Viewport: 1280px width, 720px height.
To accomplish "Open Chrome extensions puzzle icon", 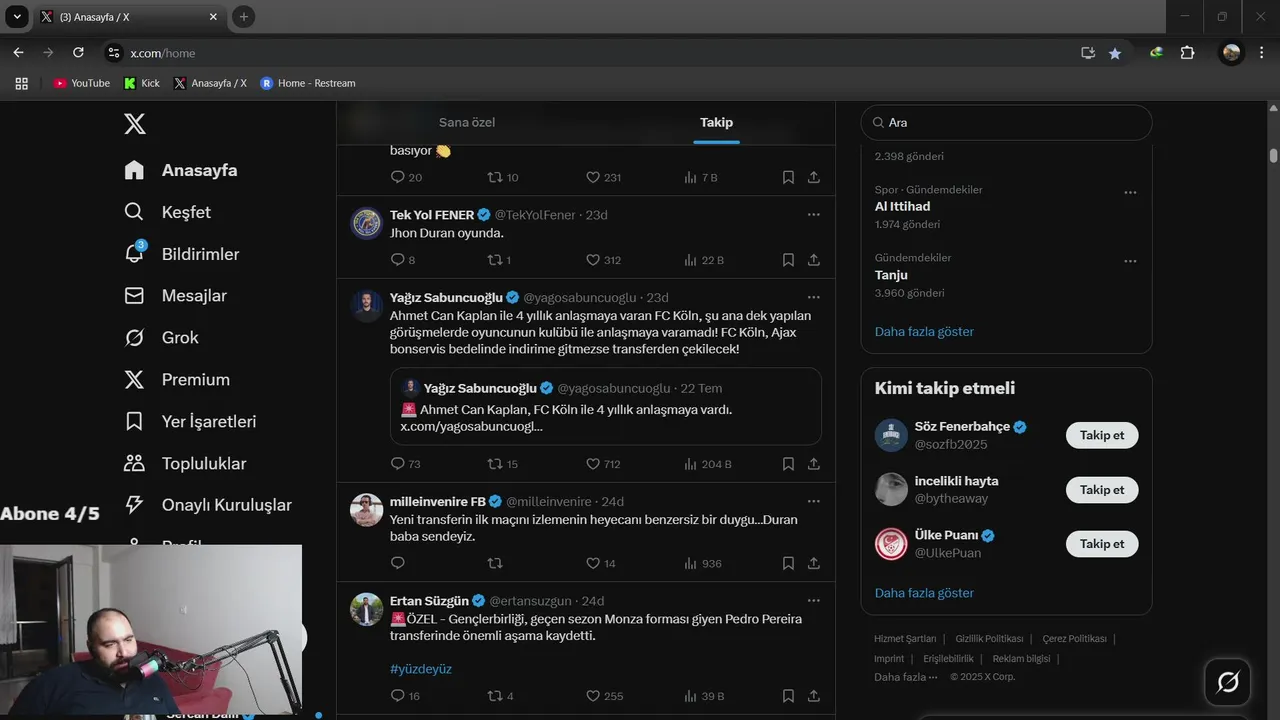I will point(1188,53).
